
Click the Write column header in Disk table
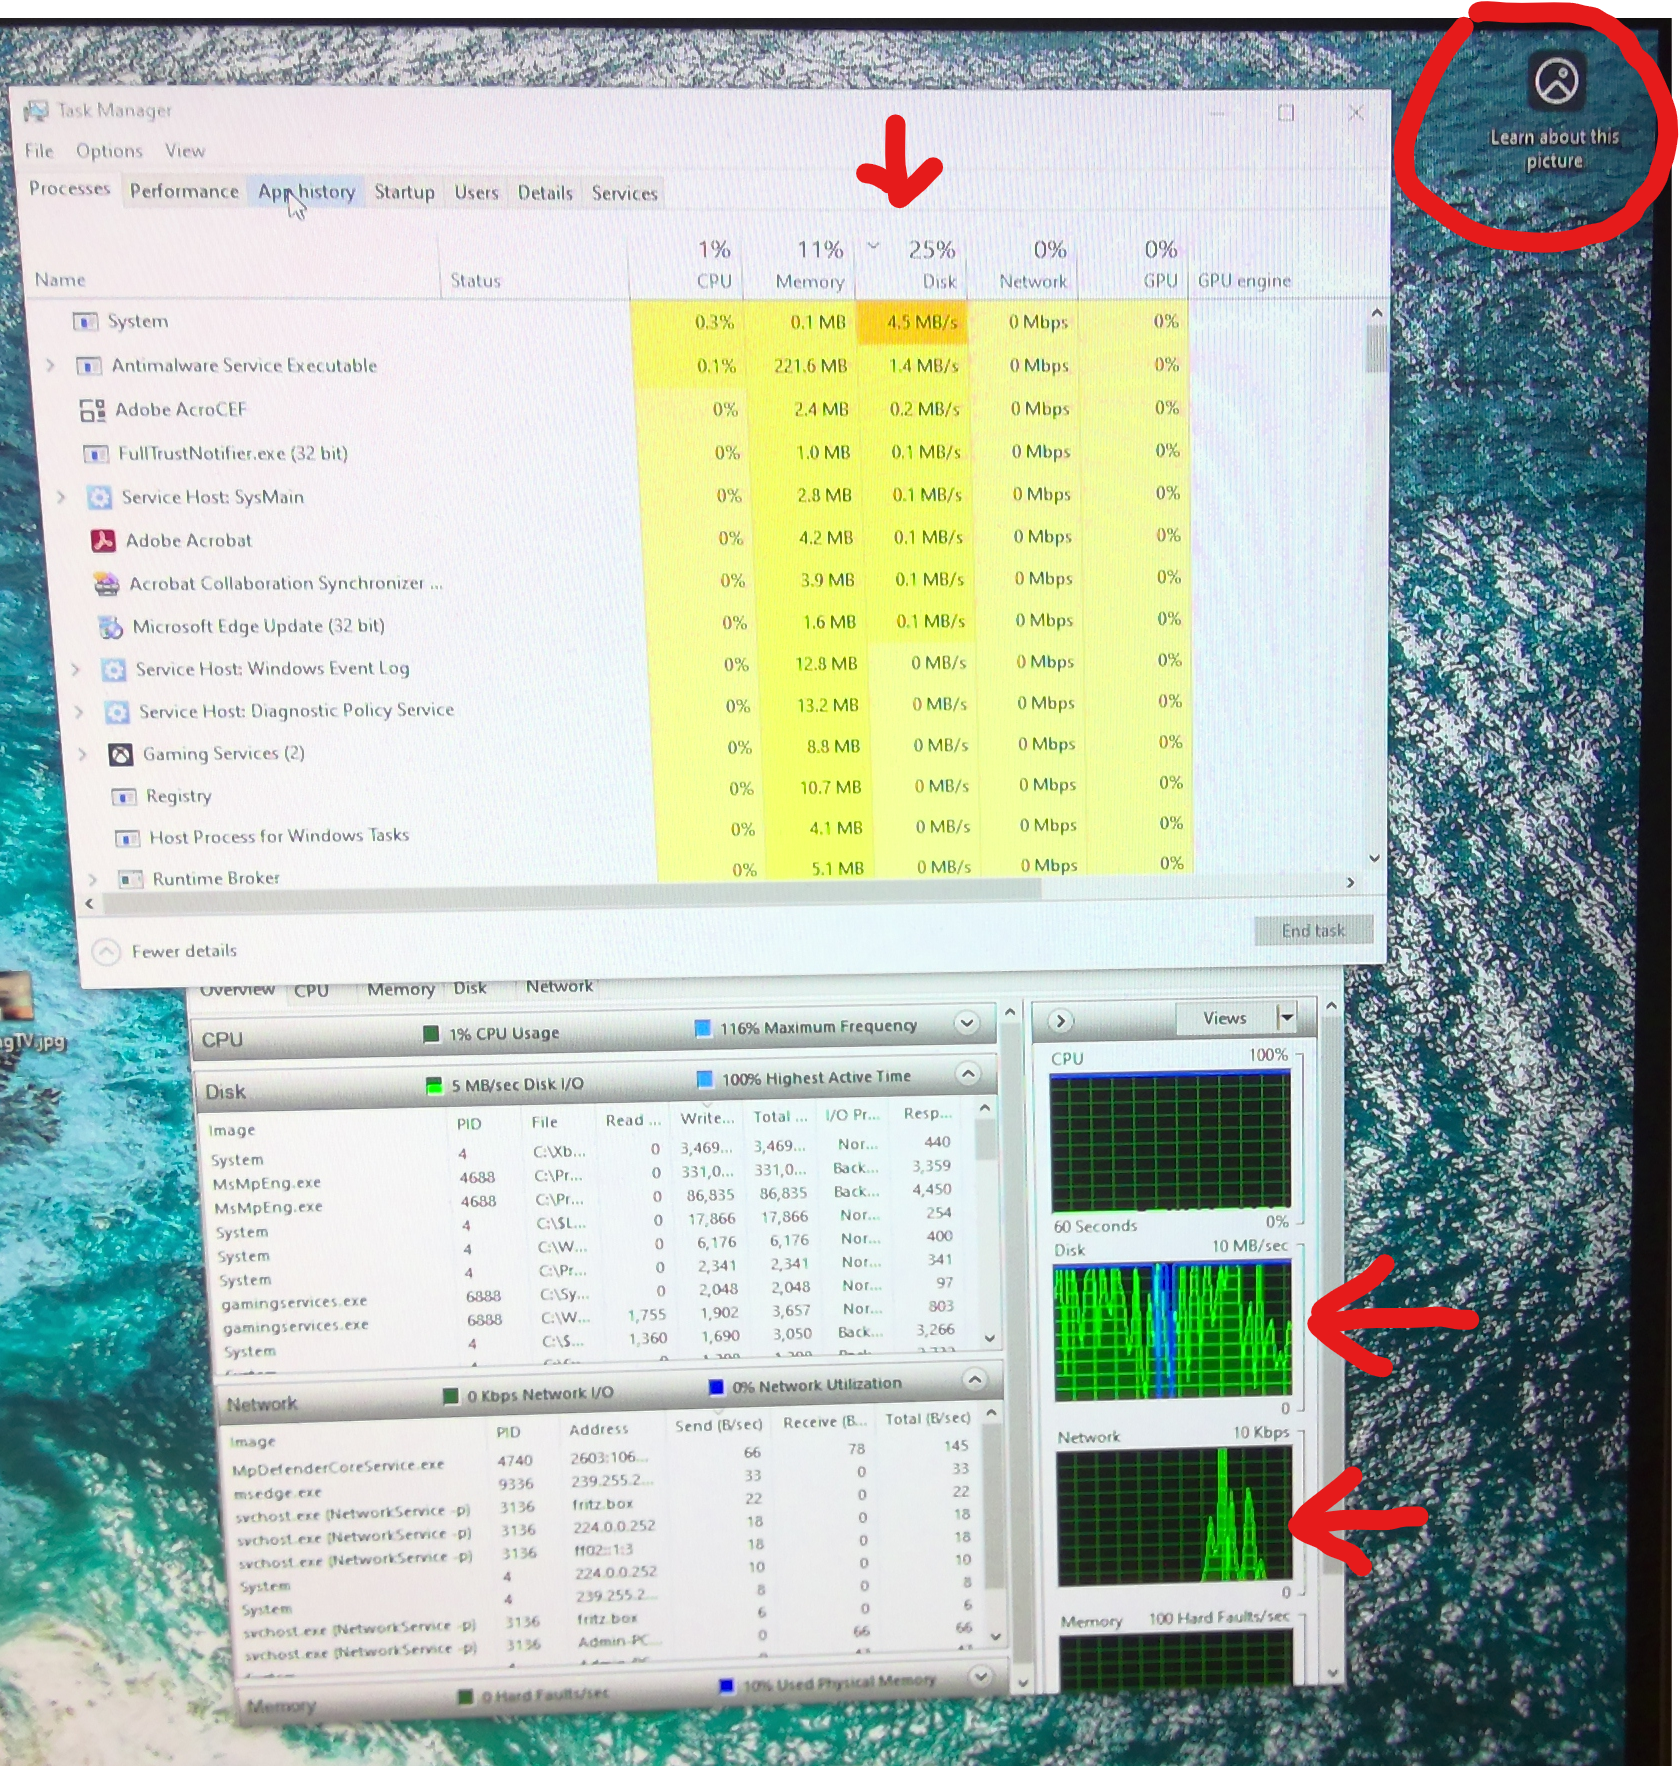pos(707,1118)
